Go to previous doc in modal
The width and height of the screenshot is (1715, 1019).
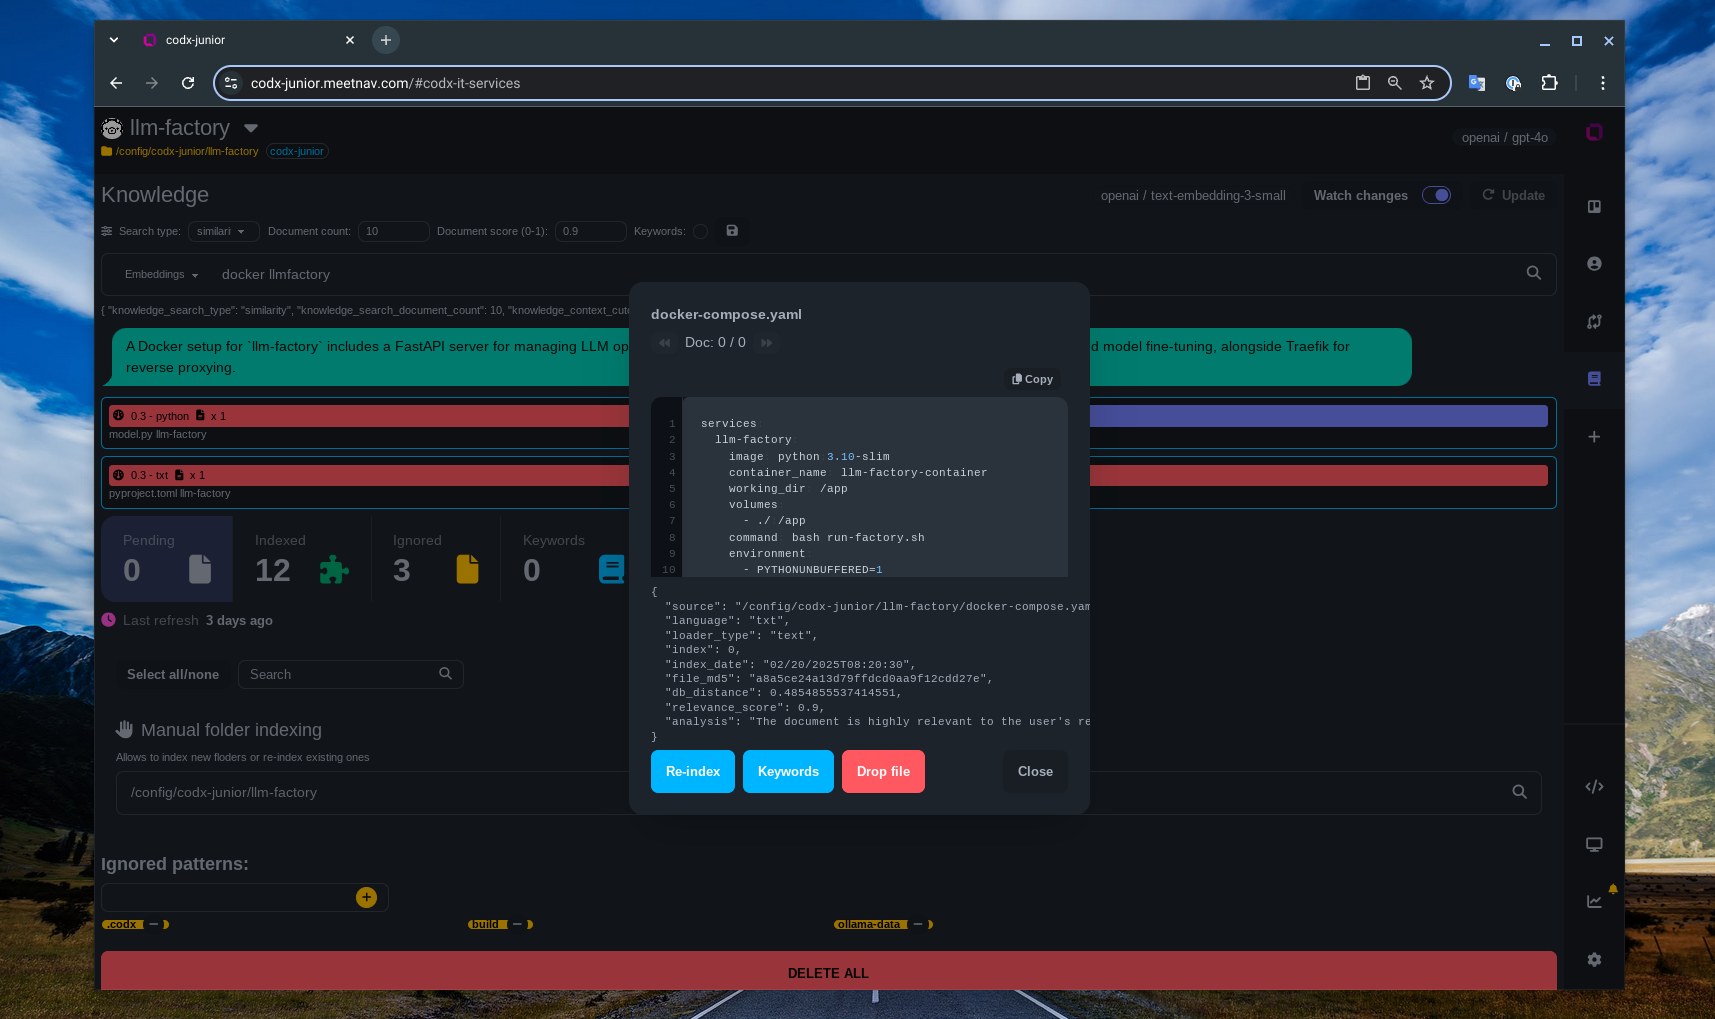coord(664,343)
